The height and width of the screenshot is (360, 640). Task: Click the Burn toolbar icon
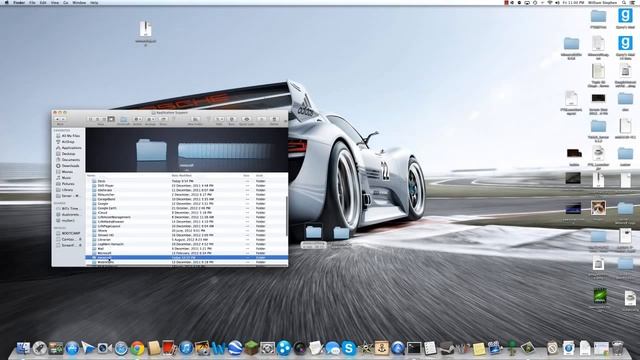pyautogui.click(x=232, y=119)
